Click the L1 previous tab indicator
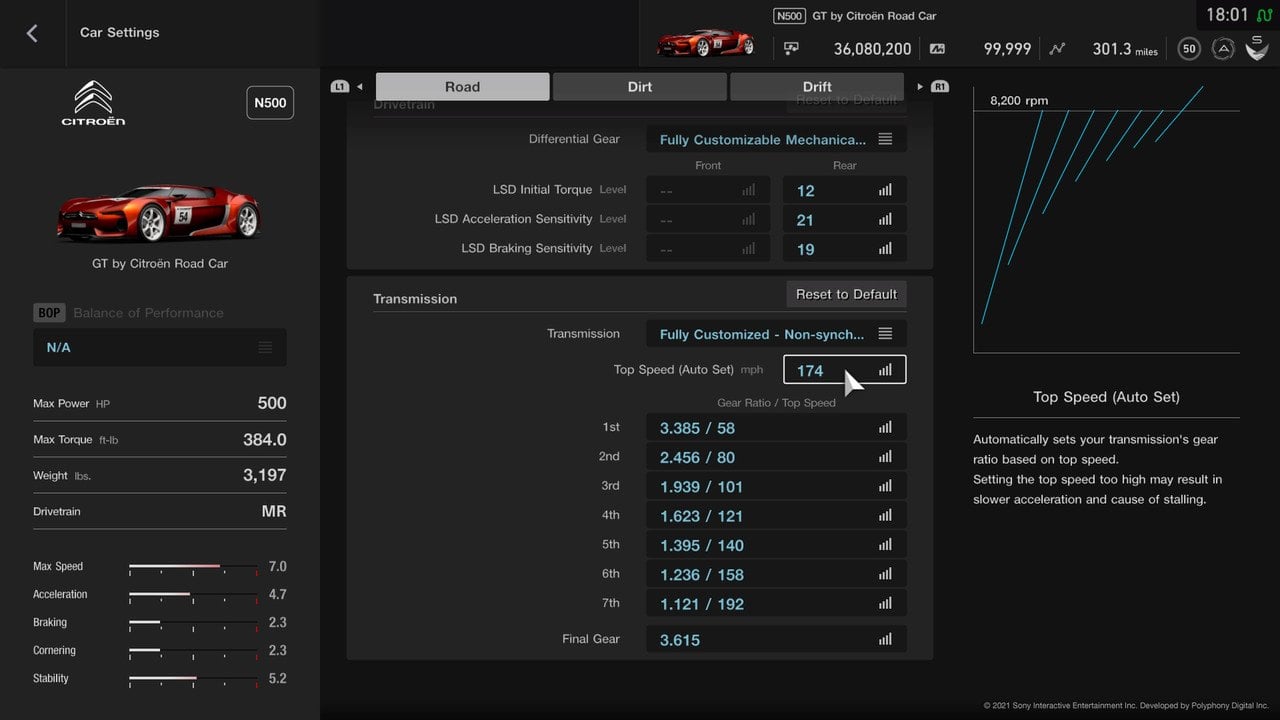Image resolution: width=1280 pixels, height=720 pixels. (340, 87)
